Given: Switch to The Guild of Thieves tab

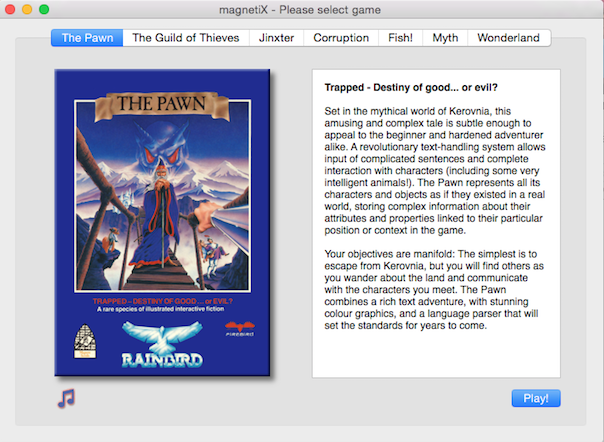Looking at the screenshot, I should [x=186, y=38].
